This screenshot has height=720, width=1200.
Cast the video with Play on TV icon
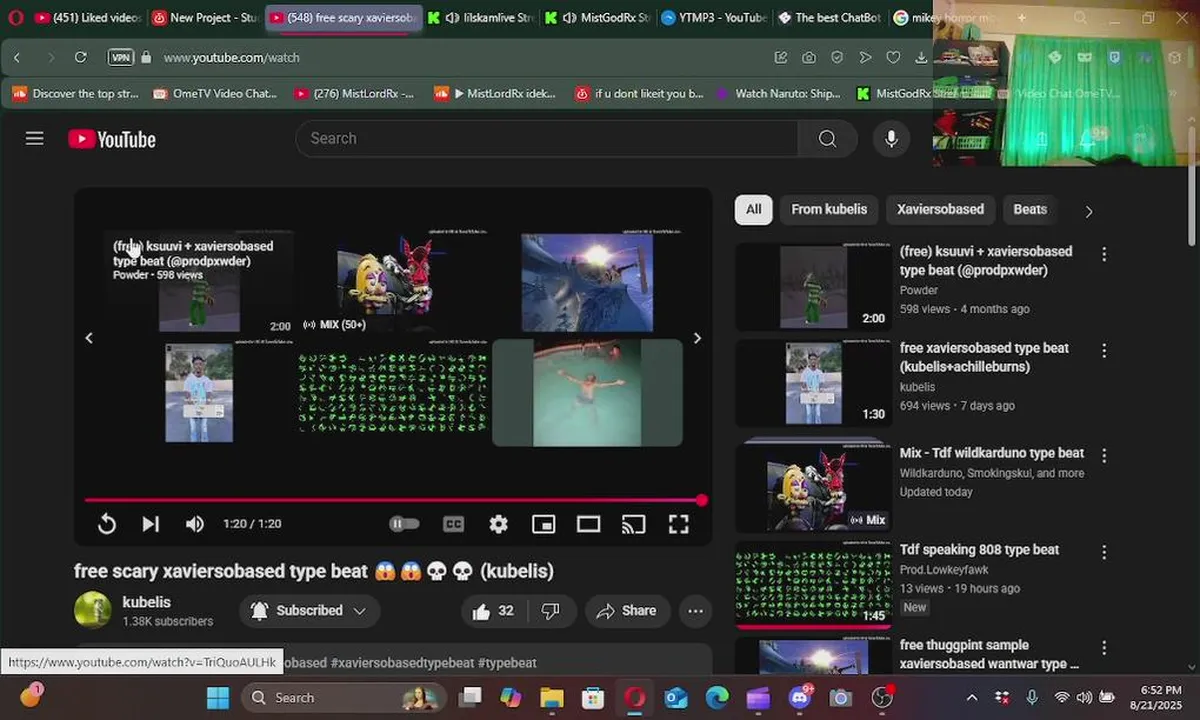[x=633, y=524]
